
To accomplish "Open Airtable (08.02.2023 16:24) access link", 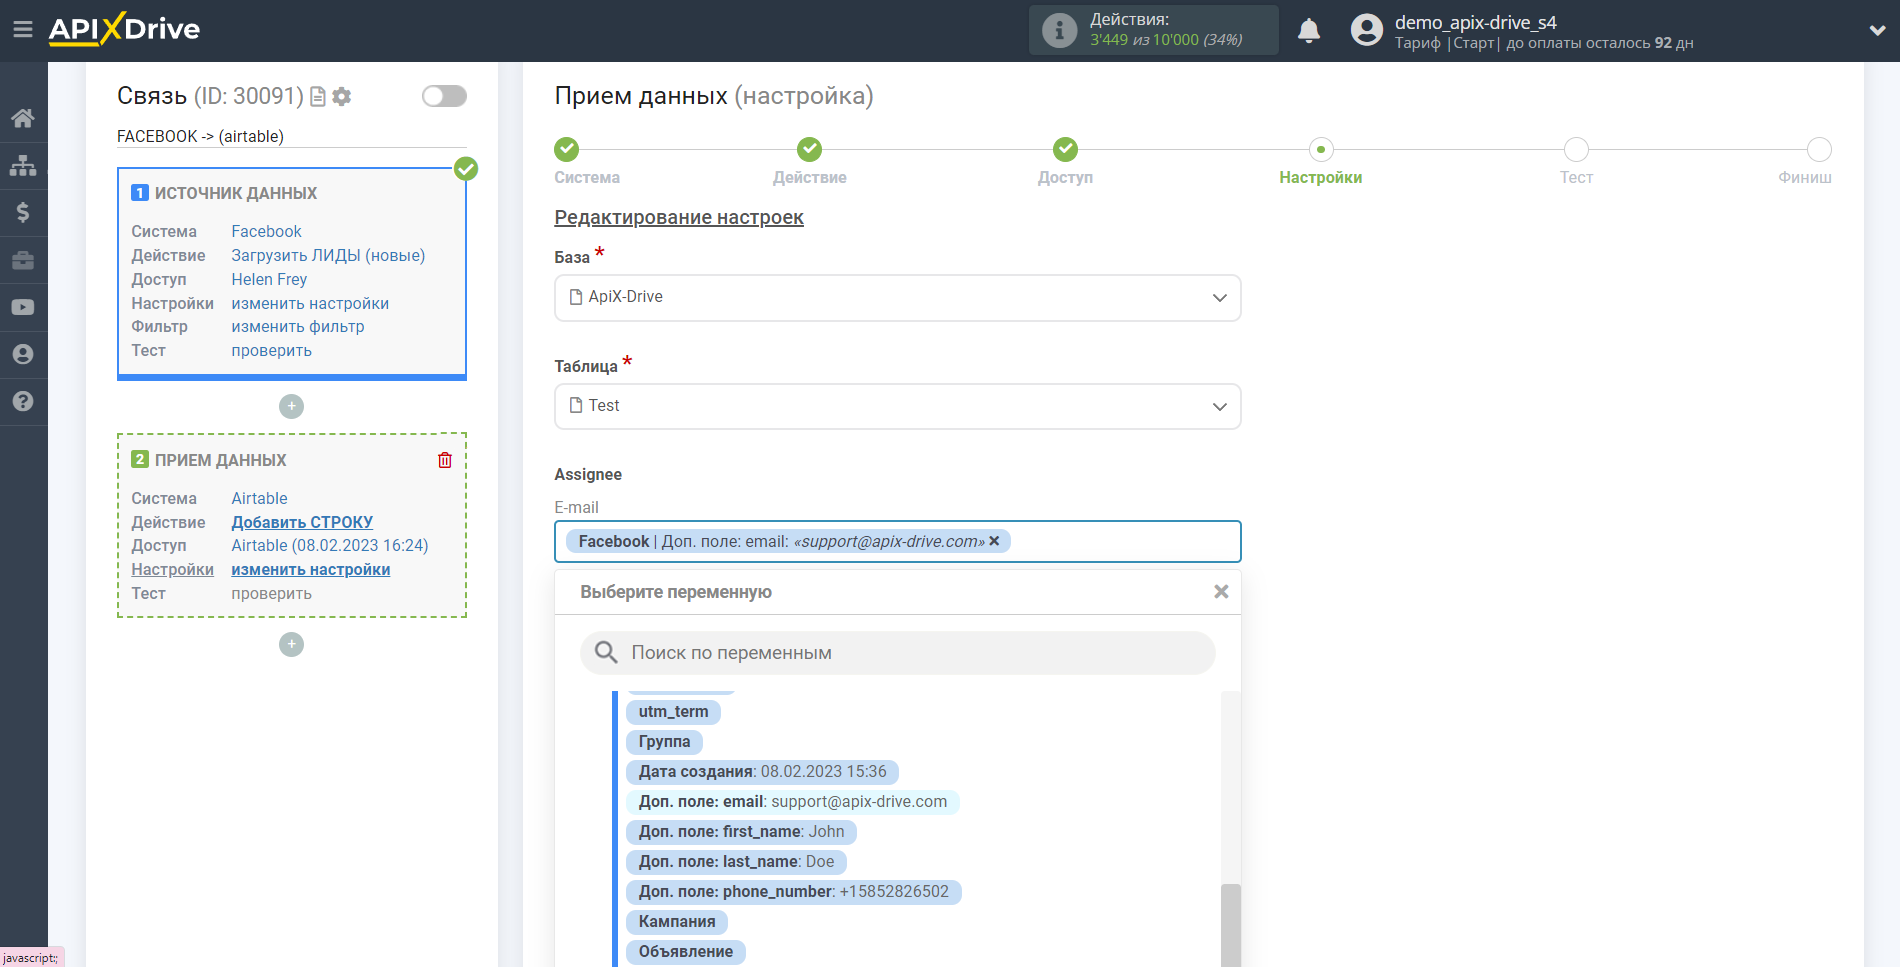I will (x=330, y=545).
